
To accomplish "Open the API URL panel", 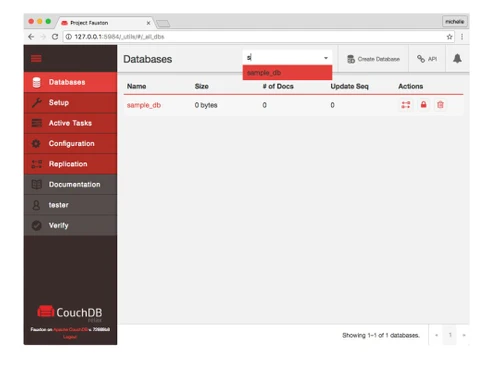I will point(427,59).
